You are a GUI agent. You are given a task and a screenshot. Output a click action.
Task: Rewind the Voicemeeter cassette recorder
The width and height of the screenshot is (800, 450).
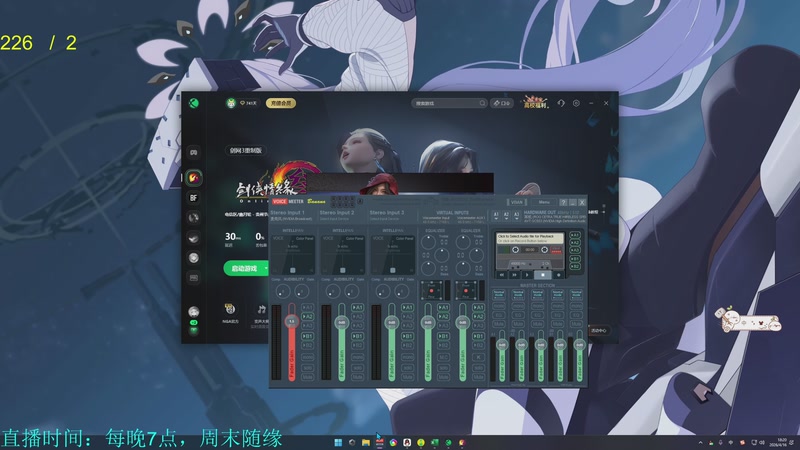502,275
